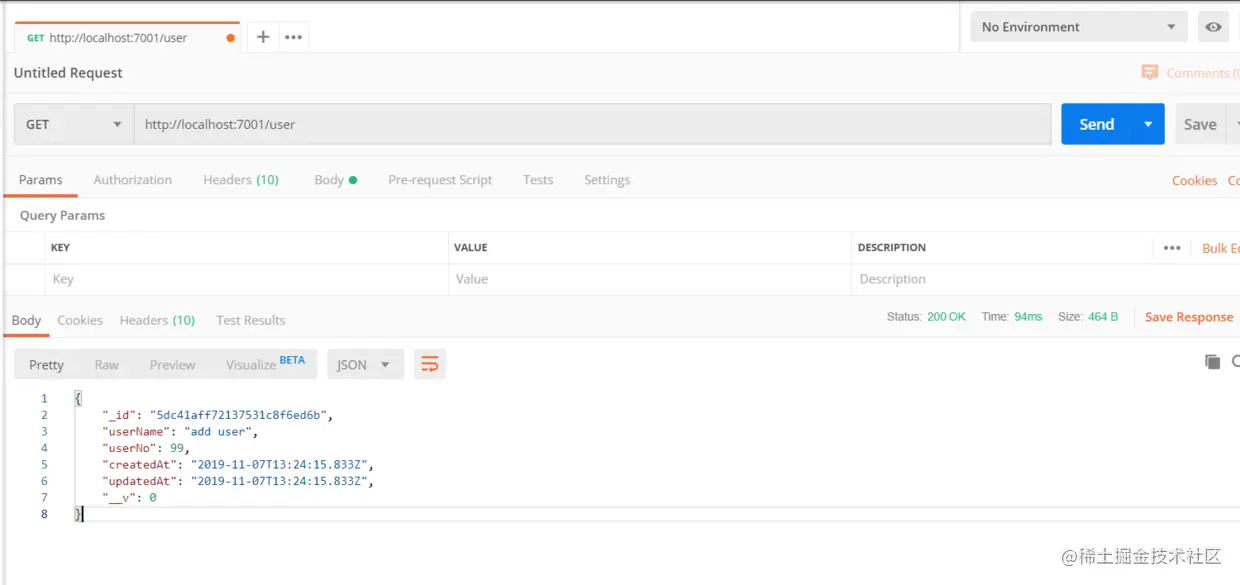Open query params column options ellipsis
Screen dimensions: 1240x585
click(x=1172, y=248)
